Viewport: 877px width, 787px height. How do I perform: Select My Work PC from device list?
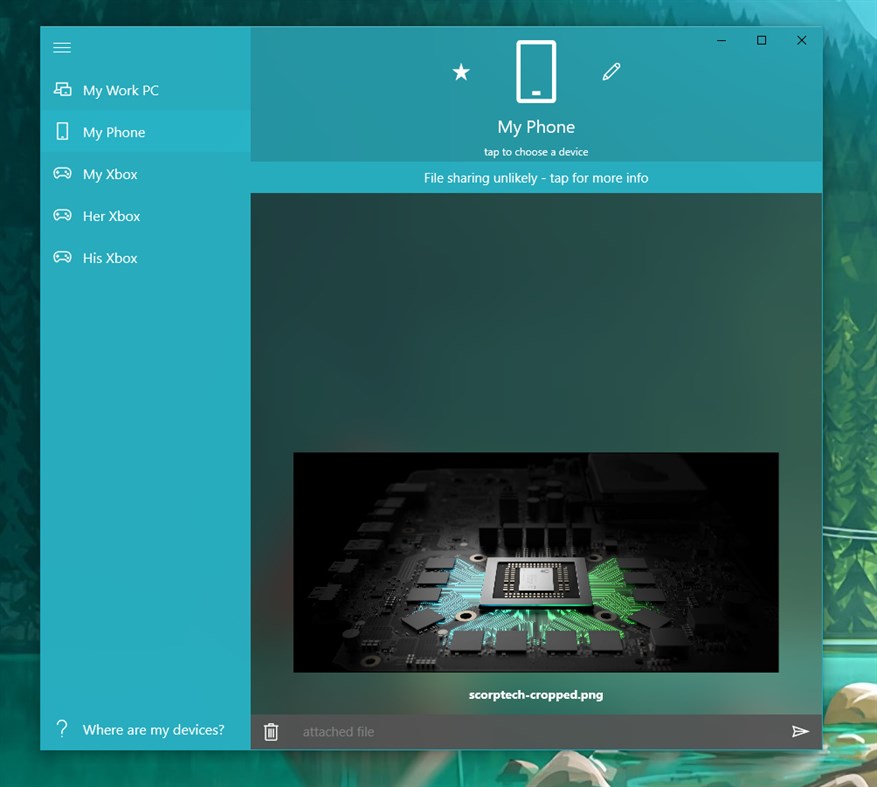[120, 90]
